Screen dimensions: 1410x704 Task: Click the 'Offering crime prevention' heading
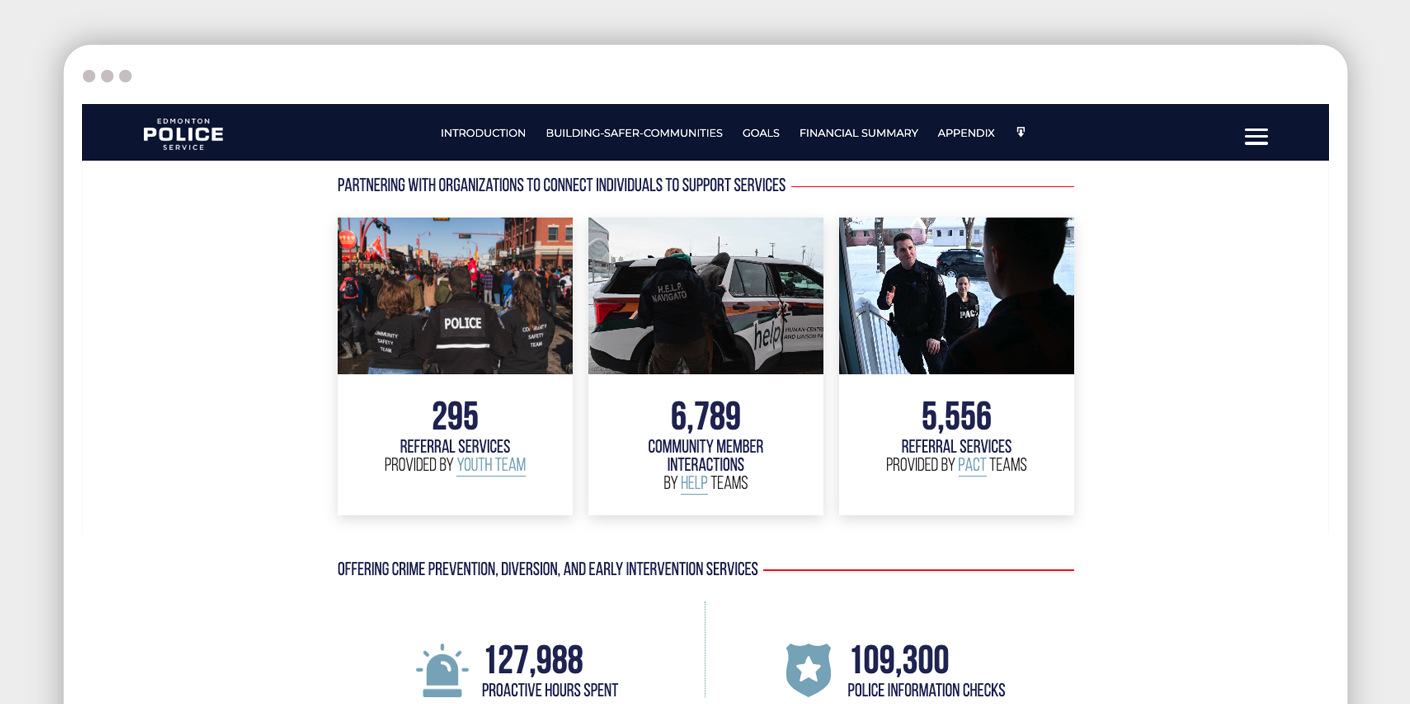(x=548, y=570)
